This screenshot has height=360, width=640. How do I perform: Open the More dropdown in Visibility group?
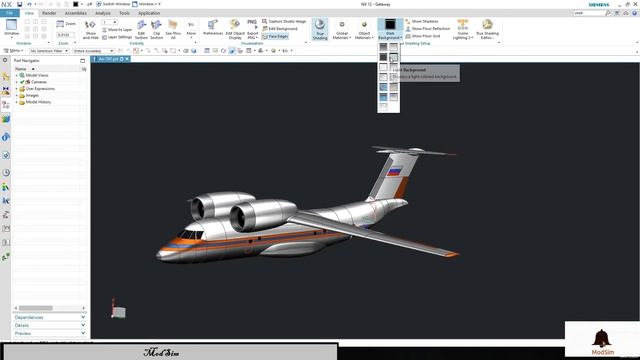[191, 29]
